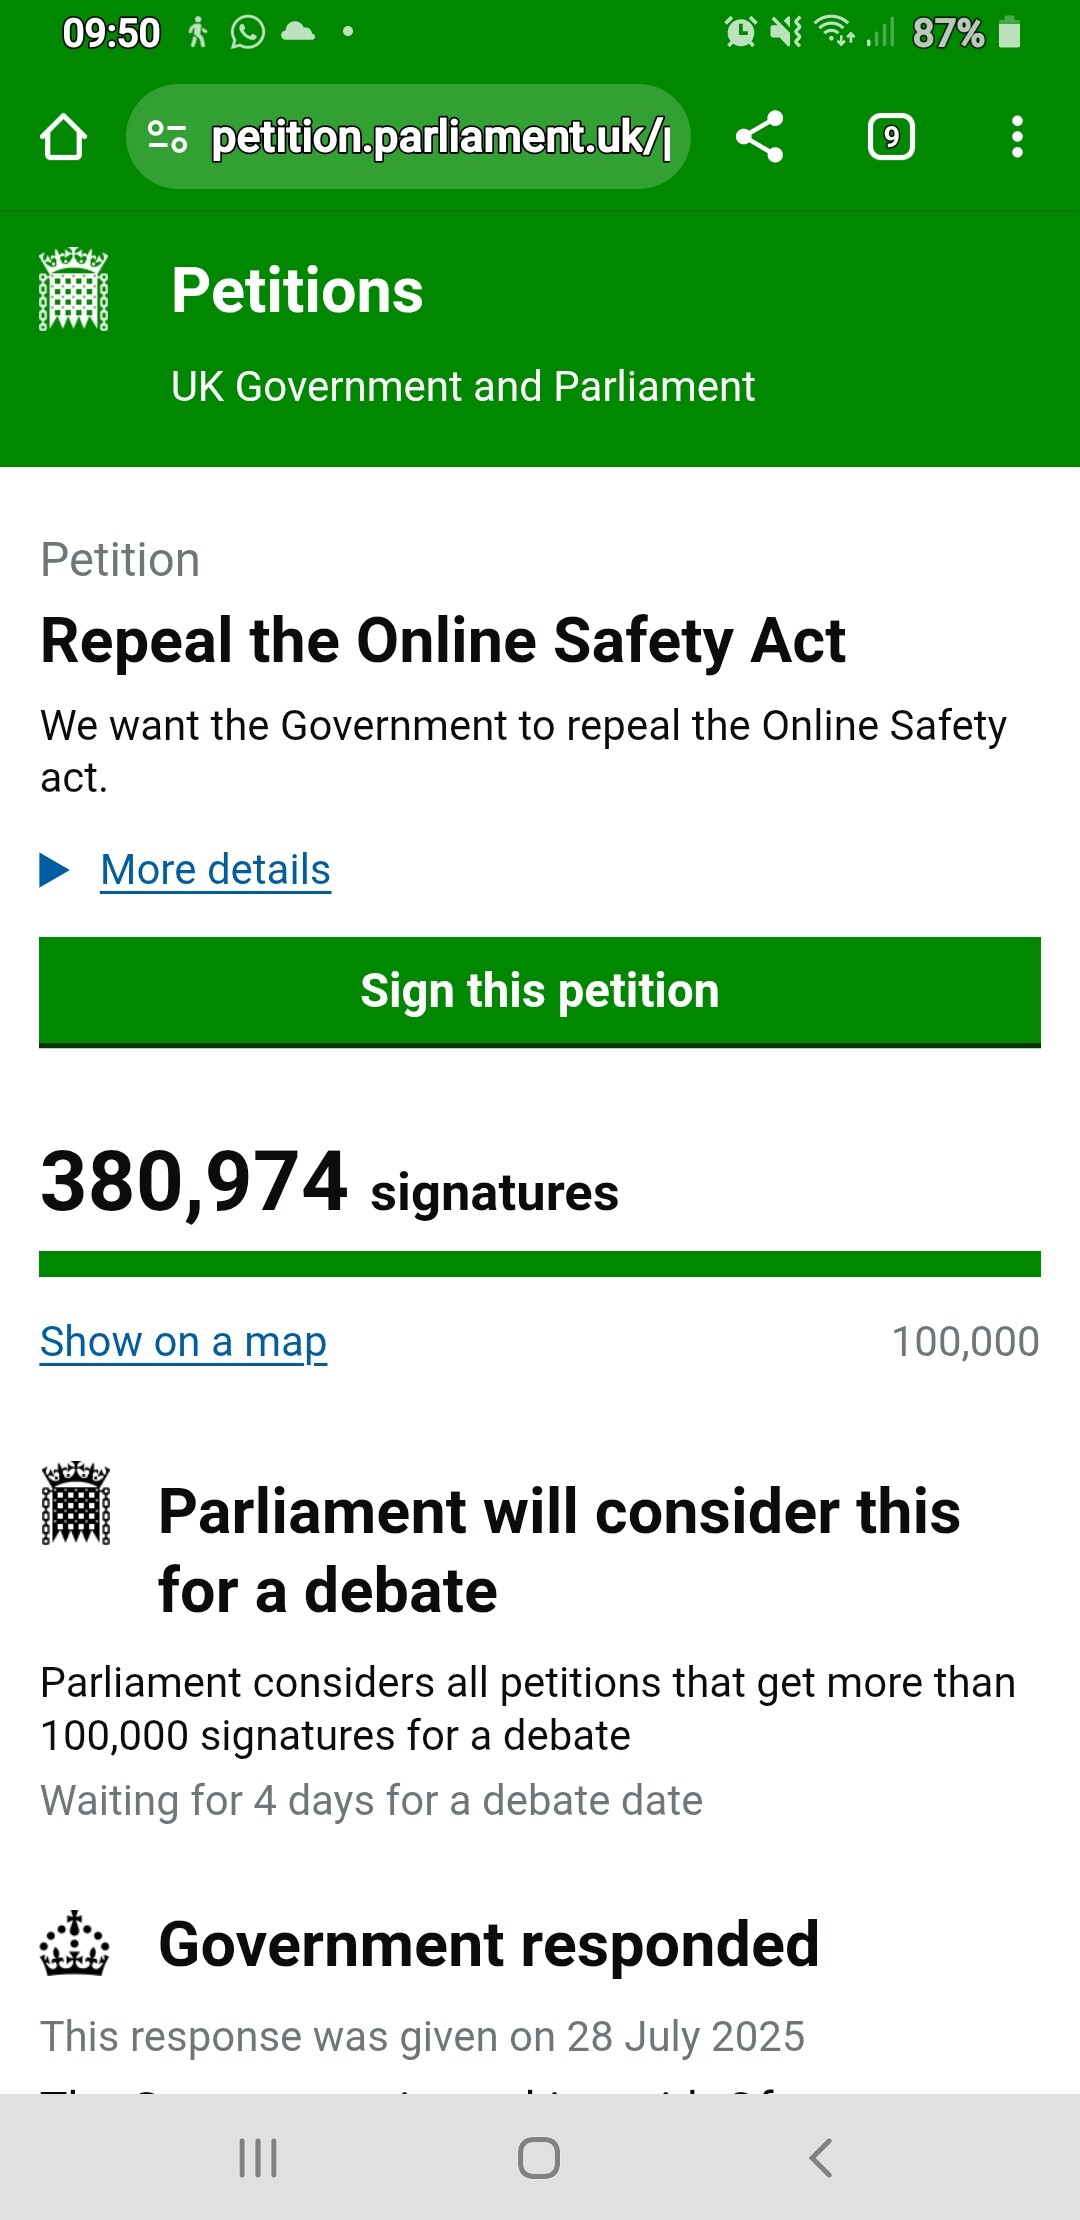Tap the Android back navigation arrow

[821, 2158]
